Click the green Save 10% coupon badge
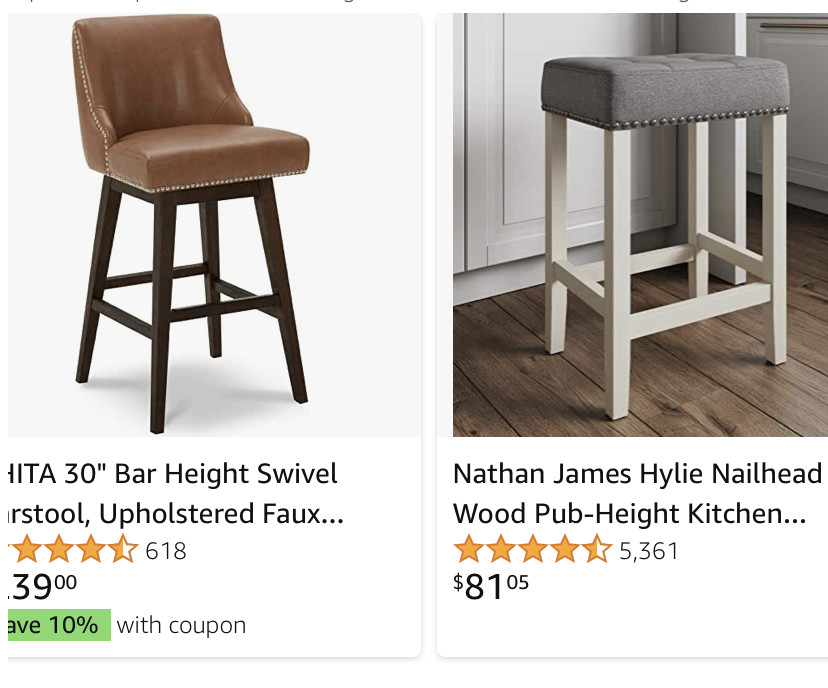This screenshot has width=828, height=688. pos(59,625)
